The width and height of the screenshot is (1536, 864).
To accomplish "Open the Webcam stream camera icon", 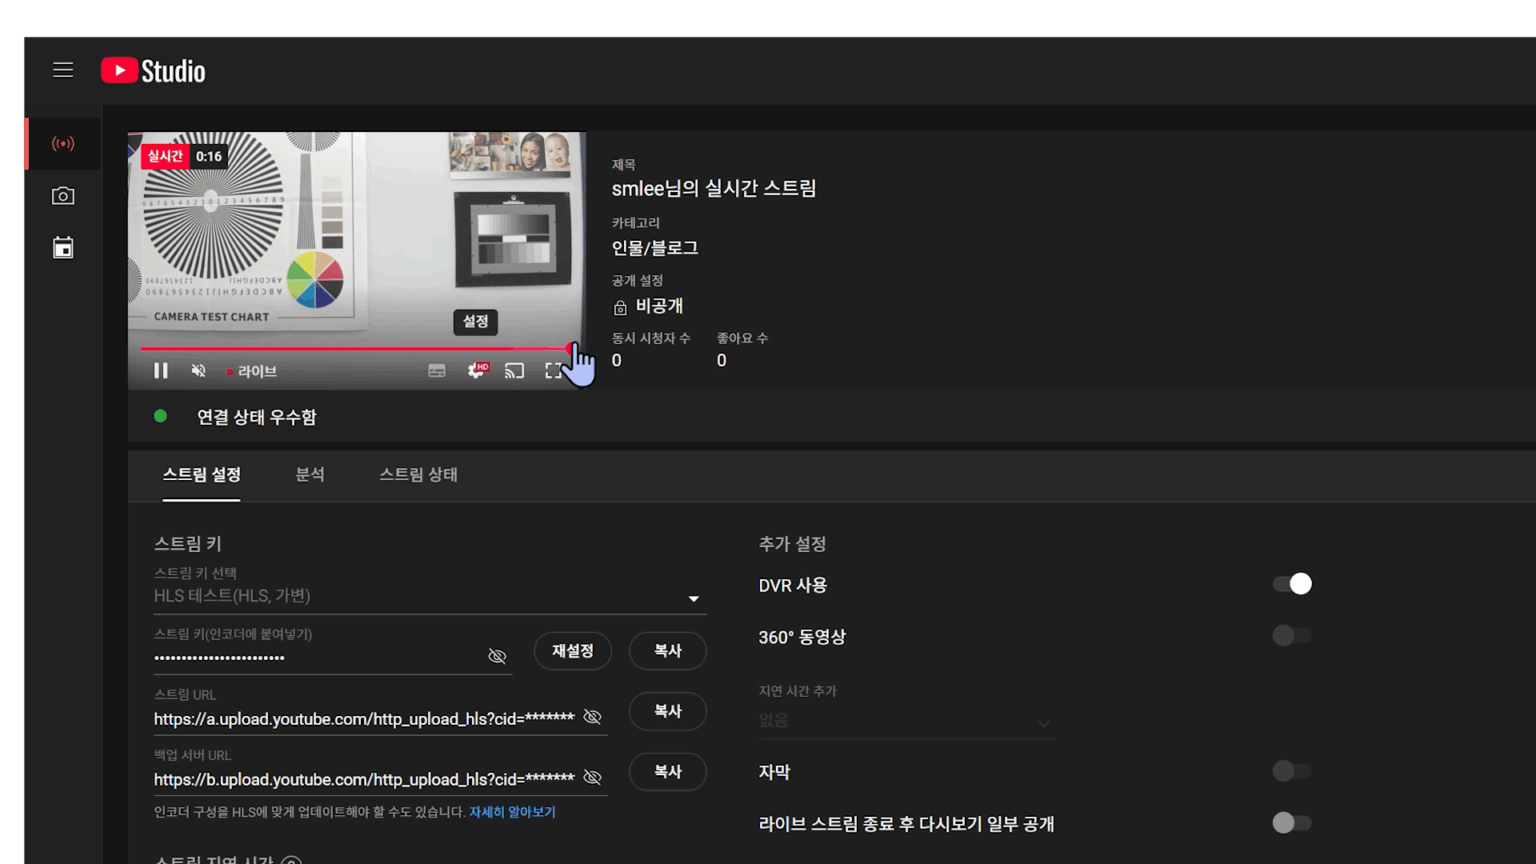I will 62,195.
